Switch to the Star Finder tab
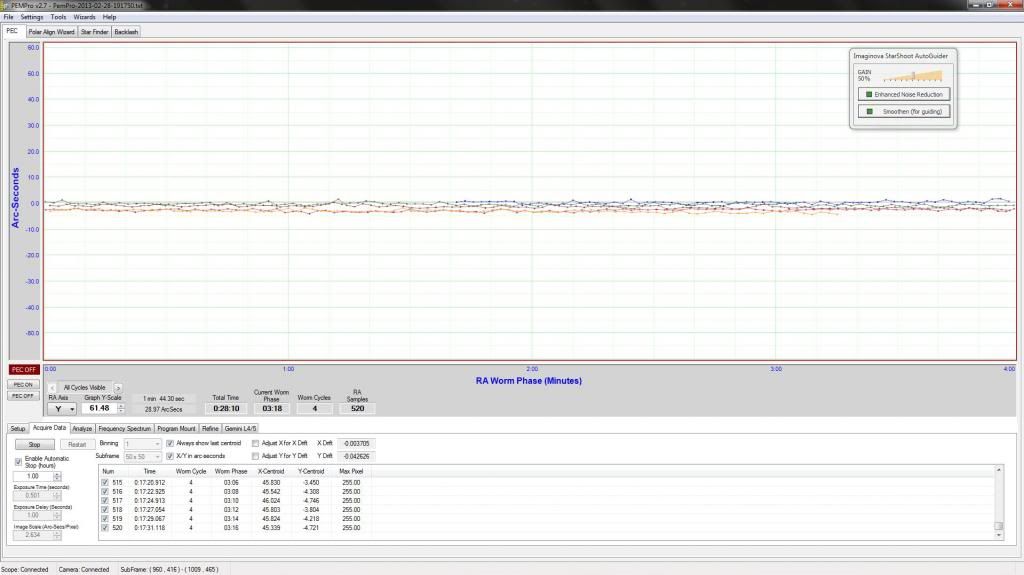The height and width of the screenshot is (575, 1024). coord(95,31)
